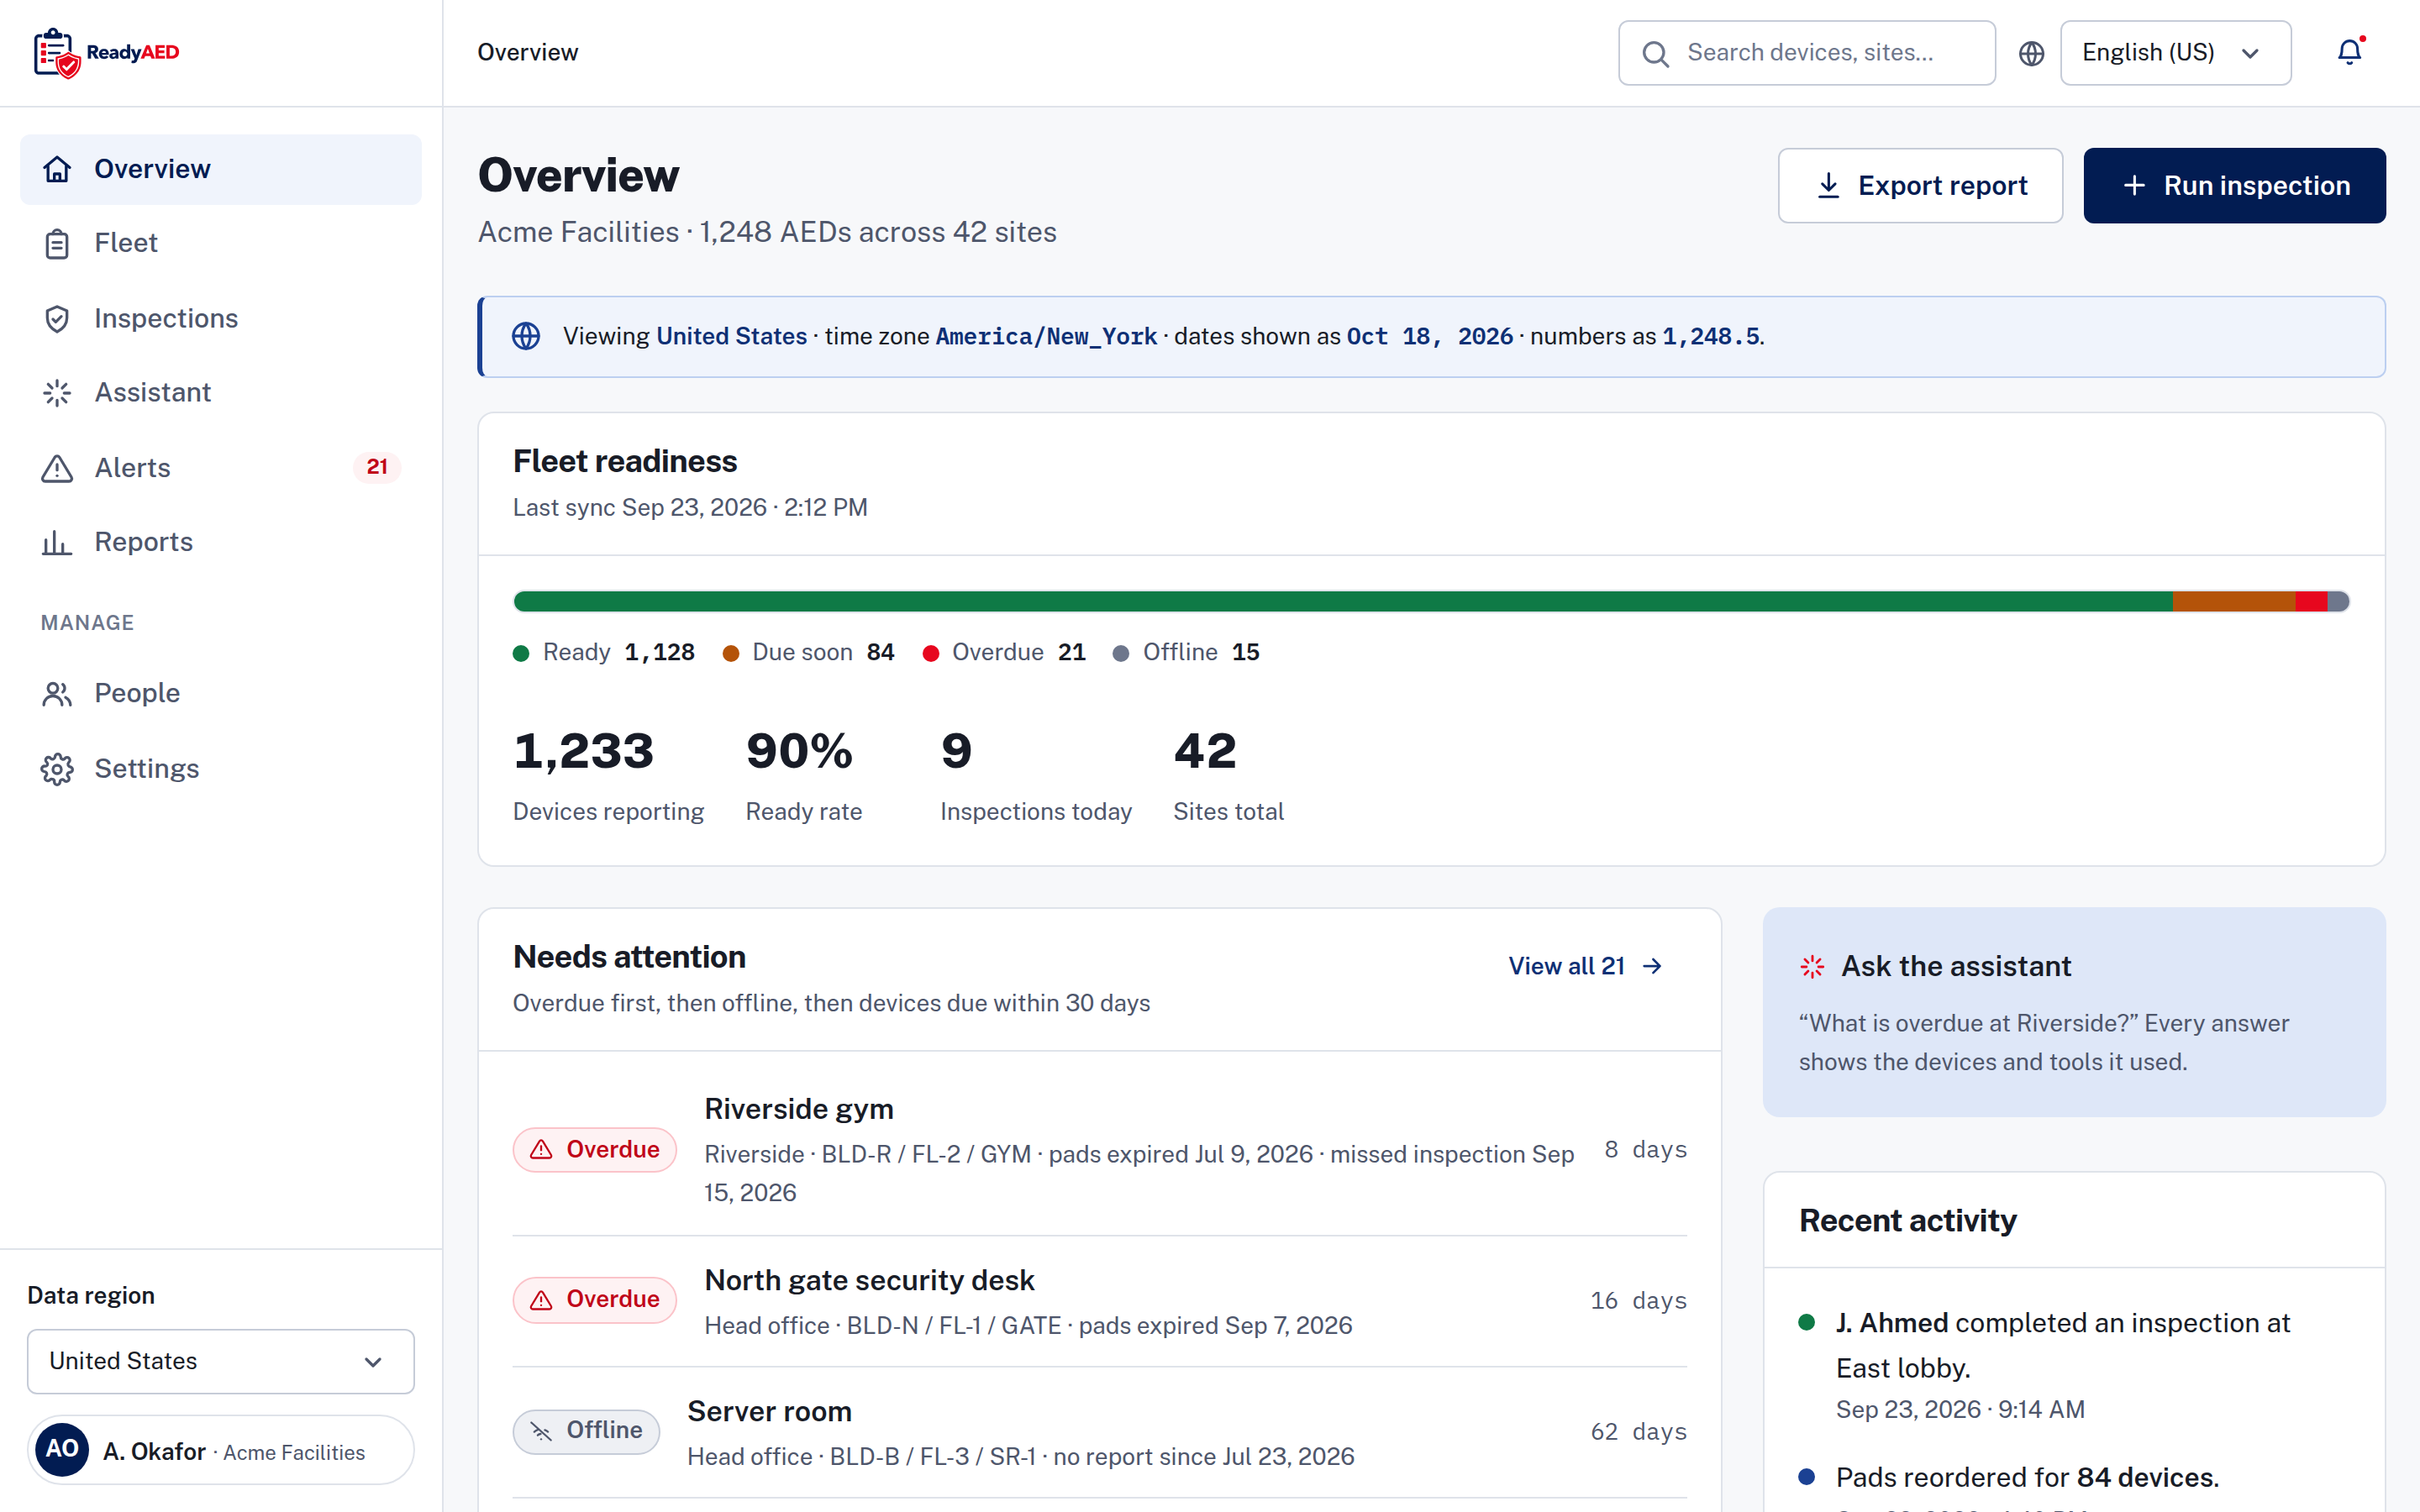The image size is (2420, 1512).
Task: Click Last sync Sep 23, 2026 timestamp
Action: (690, 508)
